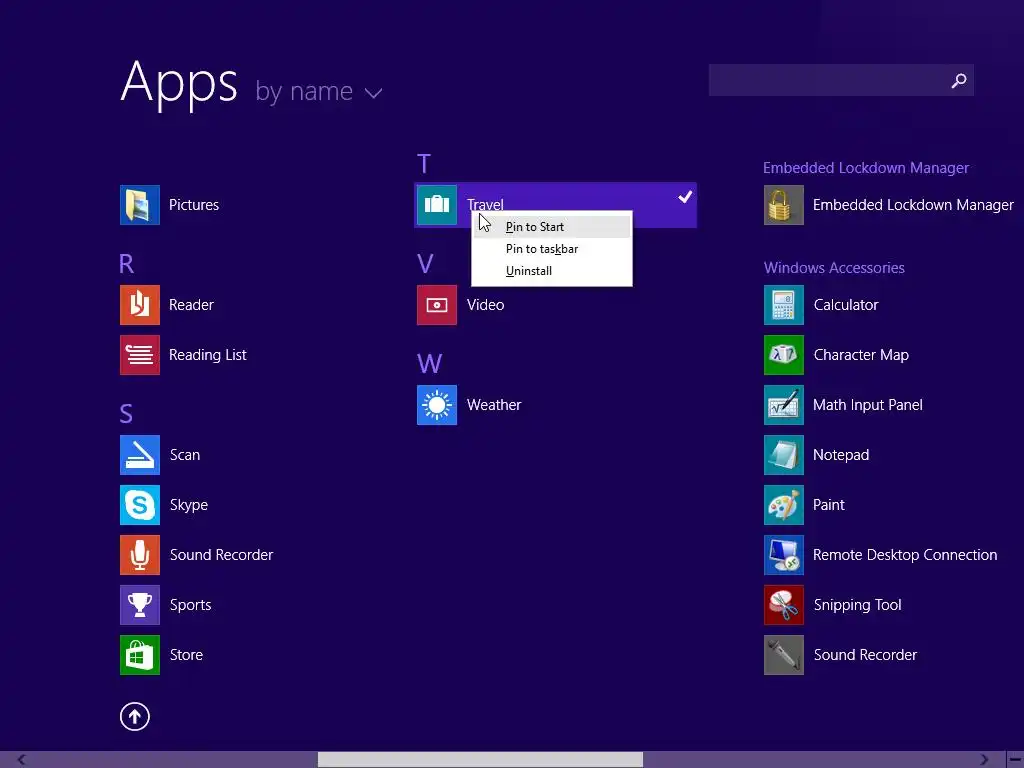Open gray desktop Sound Recorder microphone icon

784,655
